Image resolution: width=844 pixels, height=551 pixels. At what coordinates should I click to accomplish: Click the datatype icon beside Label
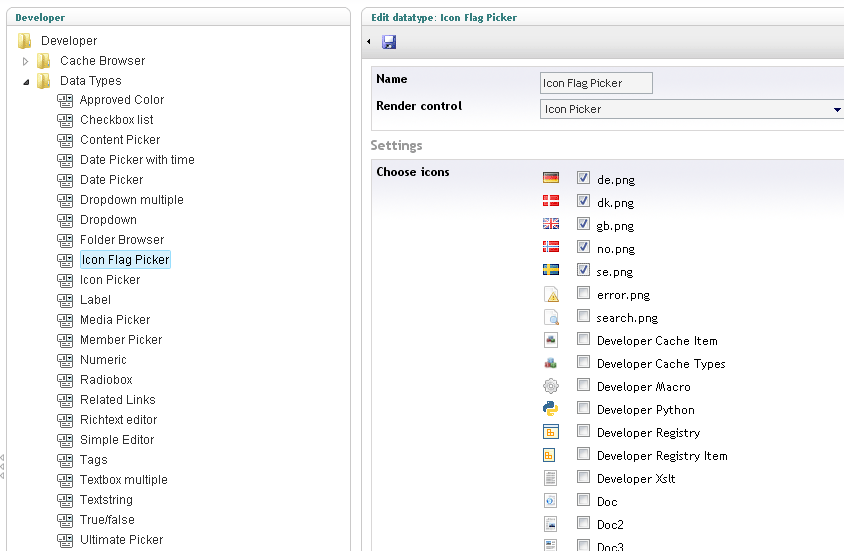pyautogui.click(x=65, y=300)
